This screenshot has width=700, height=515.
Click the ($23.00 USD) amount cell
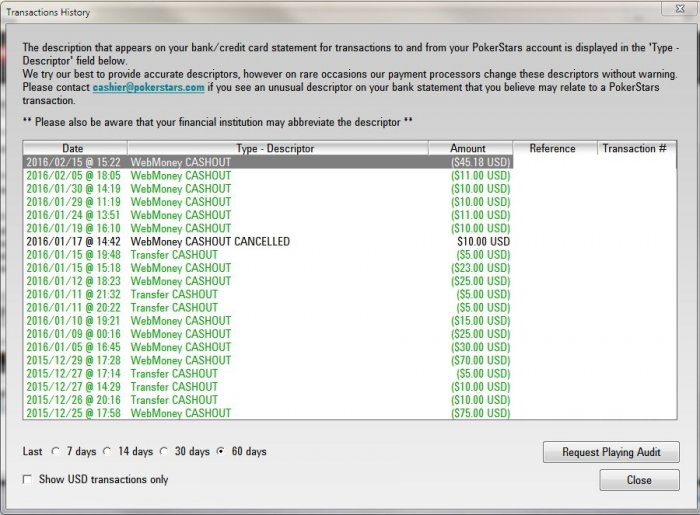click(x=480, y=268)
